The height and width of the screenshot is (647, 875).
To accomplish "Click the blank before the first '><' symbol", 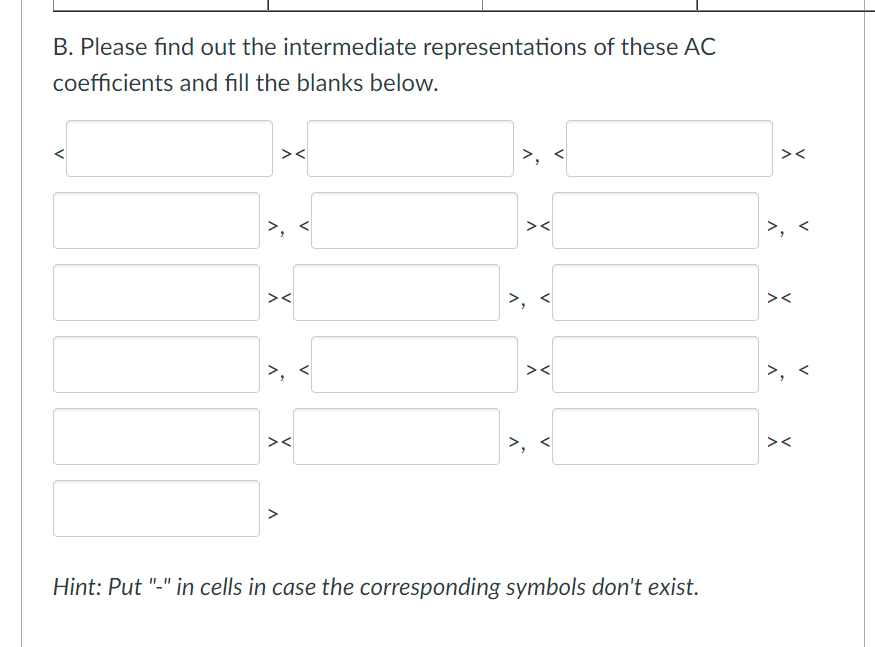I will click(168, 148).
